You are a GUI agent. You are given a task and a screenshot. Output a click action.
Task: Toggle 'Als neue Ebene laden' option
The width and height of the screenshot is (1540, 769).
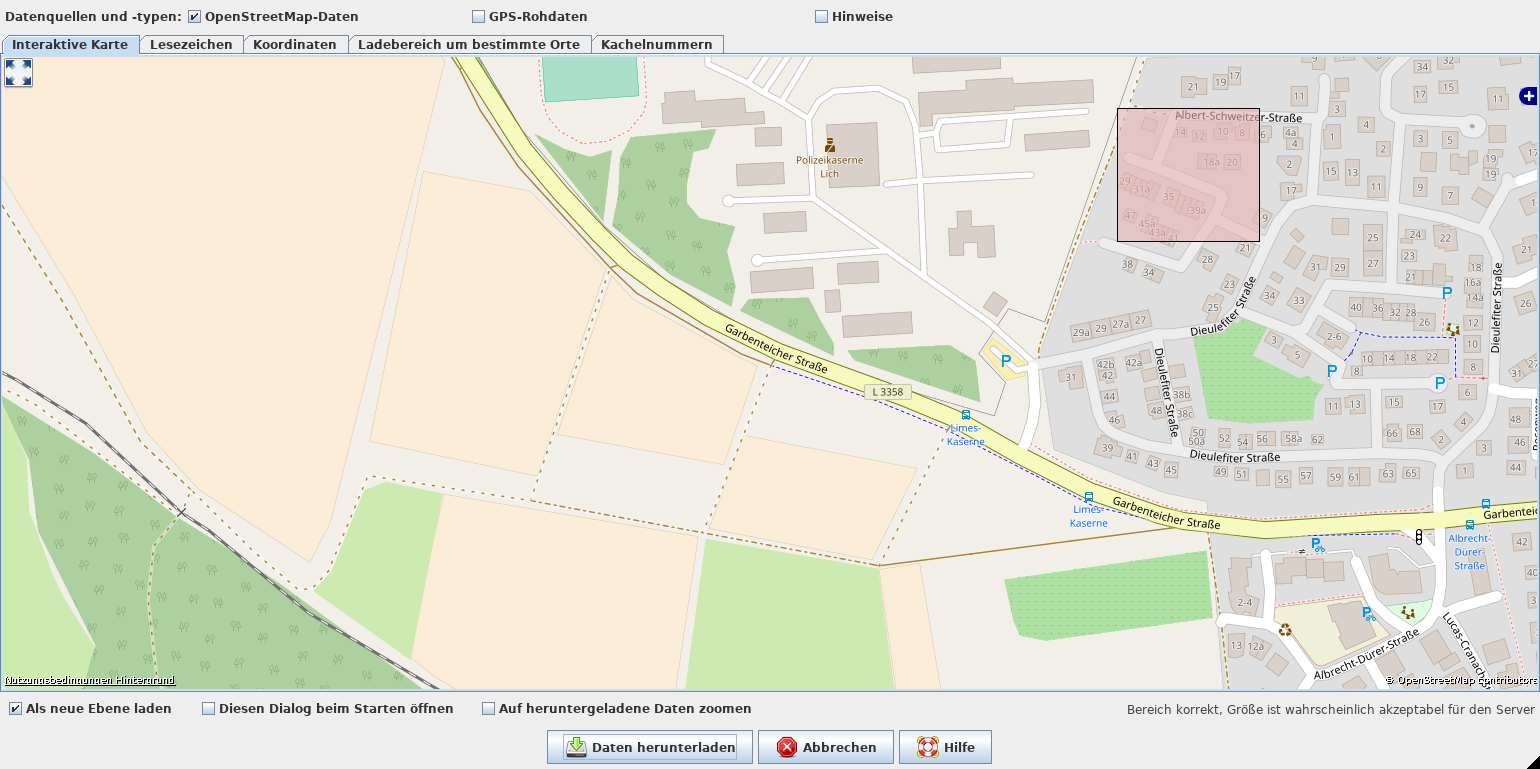tap(16, 709)
